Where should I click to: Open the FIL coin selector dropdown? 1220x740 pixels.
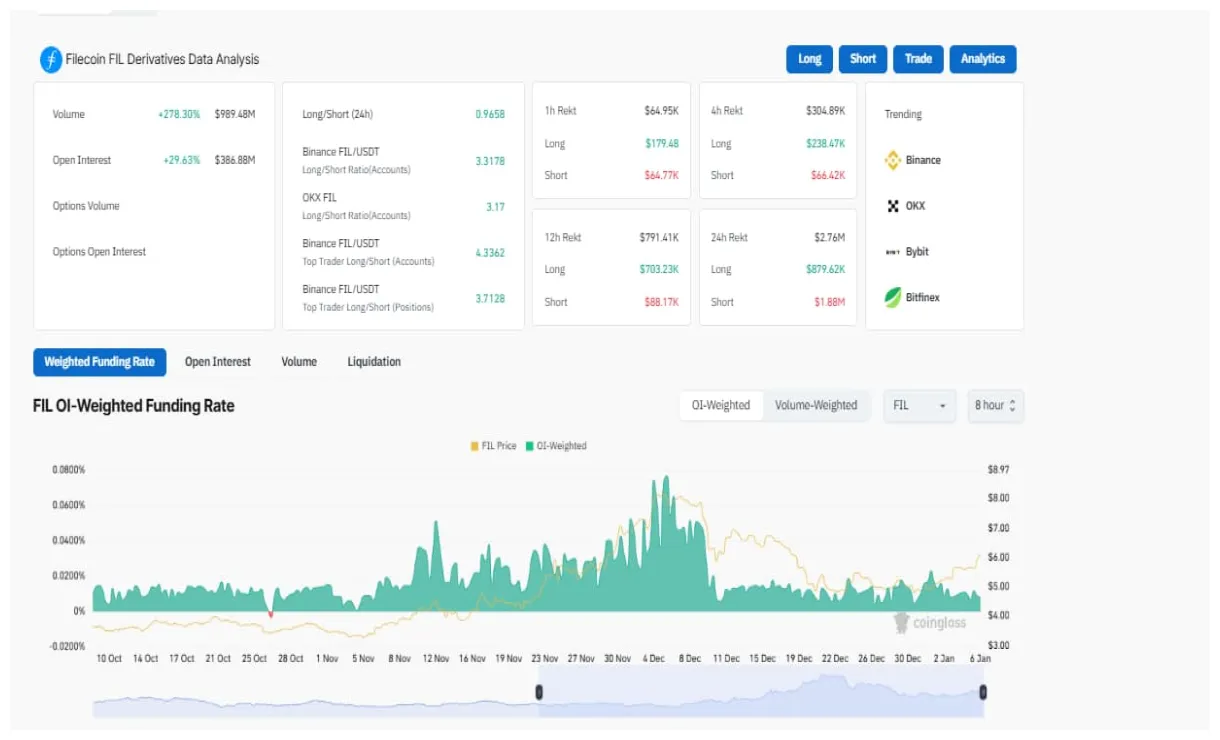[x=918, y=405]
